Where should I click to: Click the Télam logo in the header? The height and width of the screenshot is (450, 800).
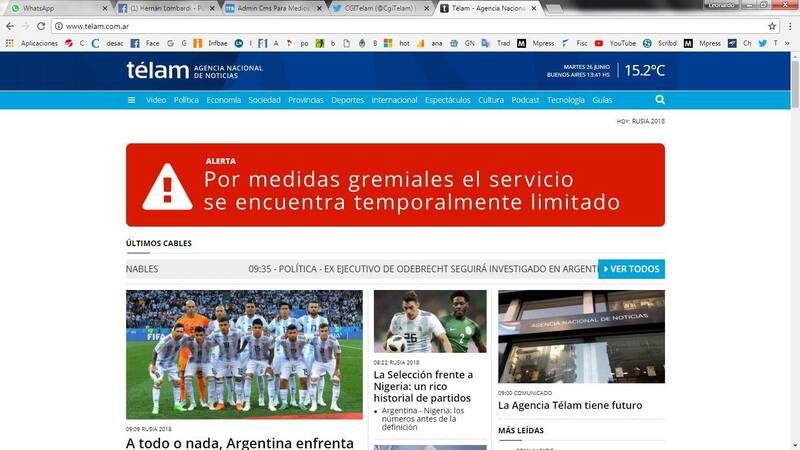click(157, 70)
